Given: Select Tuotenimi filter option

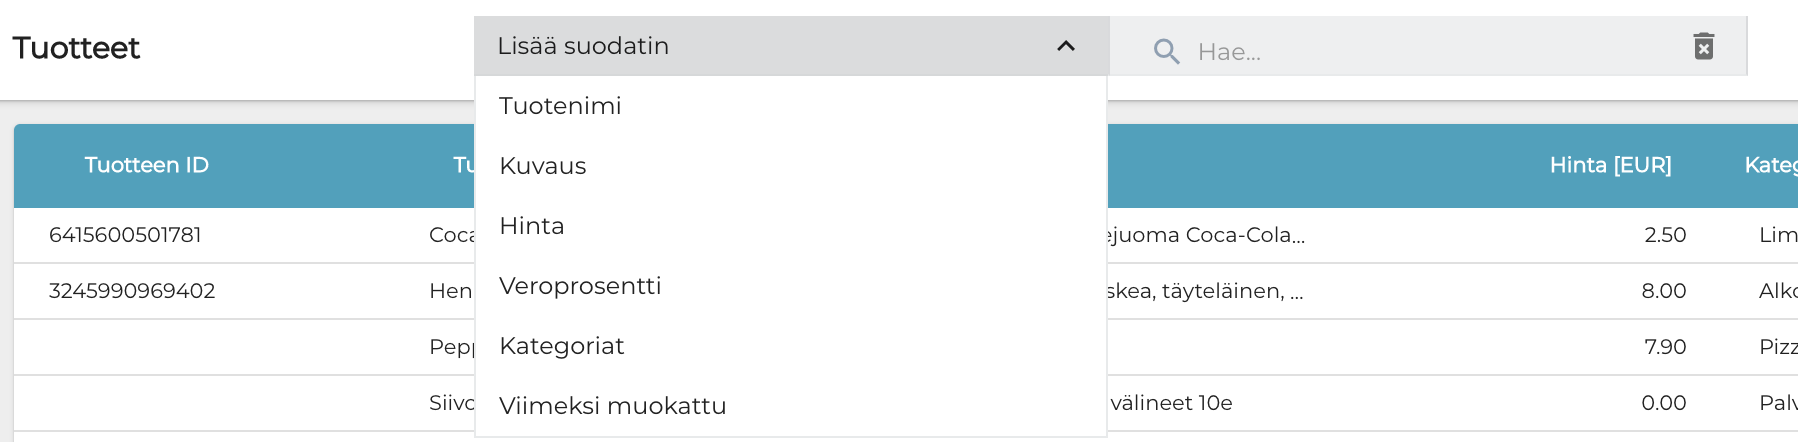Looking at the screenshot, I should click(560, 106).
